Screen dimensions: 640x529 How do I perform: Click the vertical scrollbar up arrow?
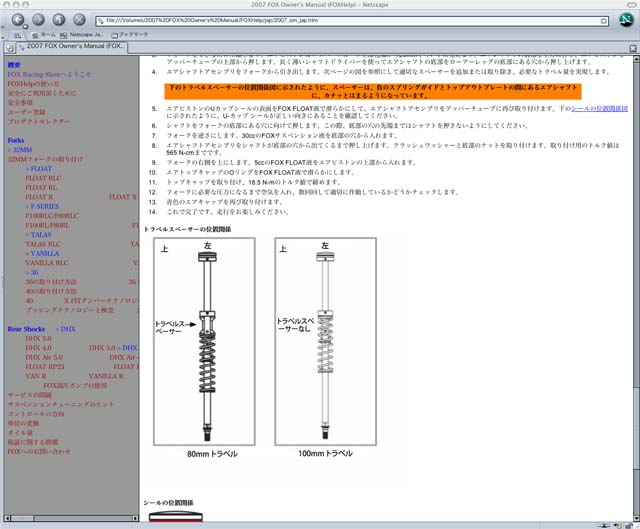636,59
